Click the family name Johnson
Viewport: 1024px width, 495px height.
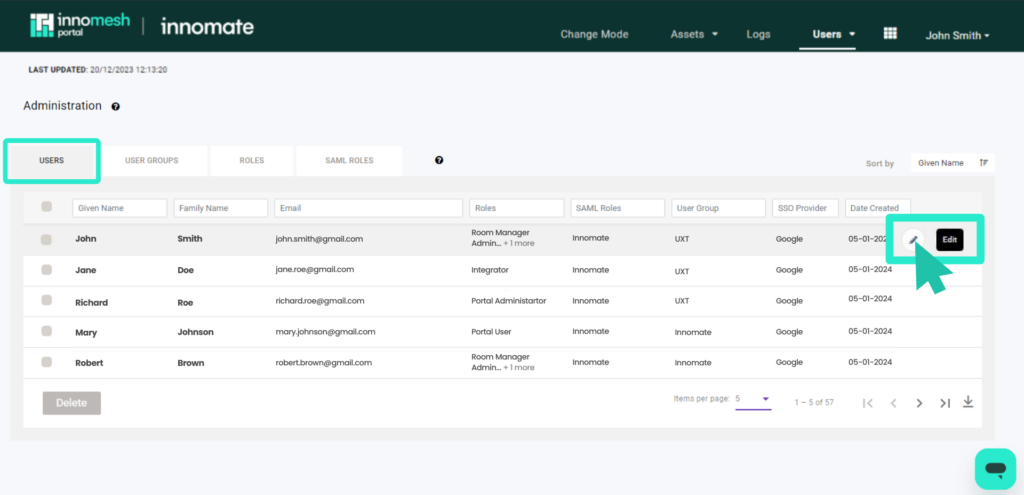[x=195, y=332]
